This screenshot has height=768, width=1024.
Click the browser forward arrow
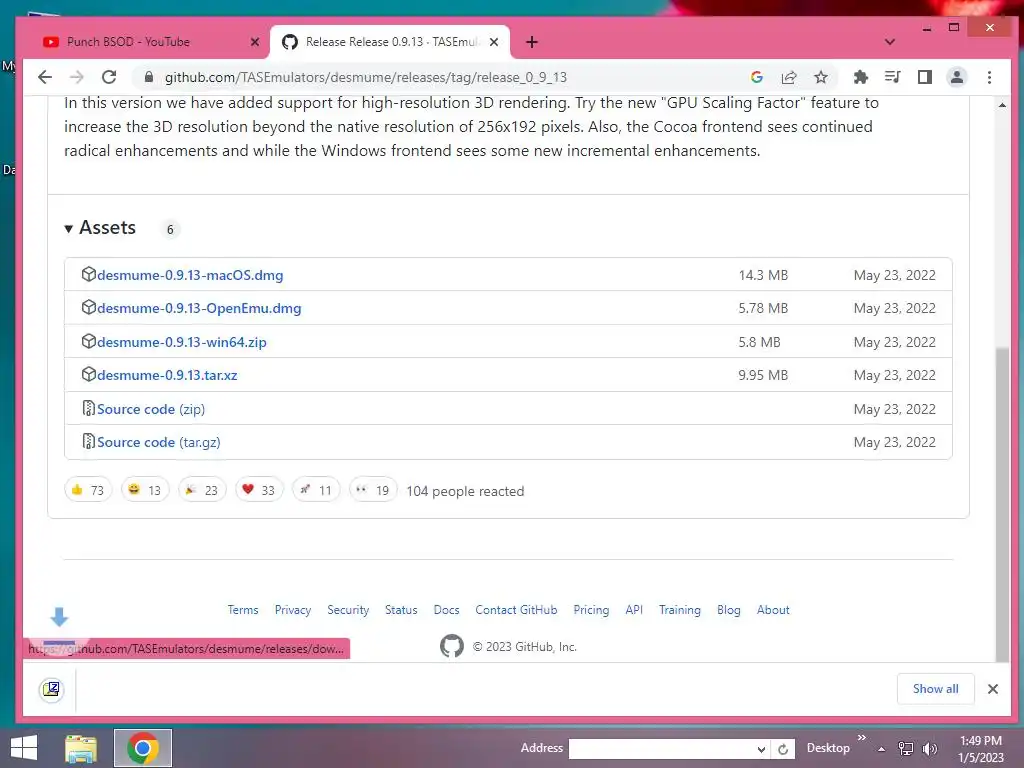coord(76,77)
